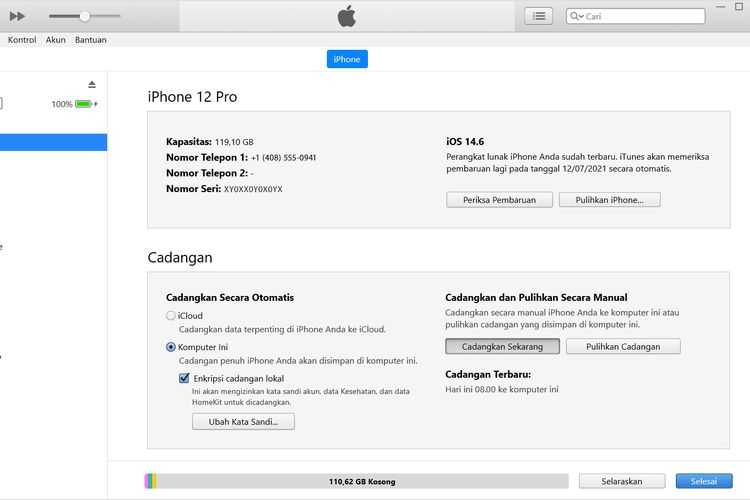Open the Akun menu

click(x=55, y=40)
